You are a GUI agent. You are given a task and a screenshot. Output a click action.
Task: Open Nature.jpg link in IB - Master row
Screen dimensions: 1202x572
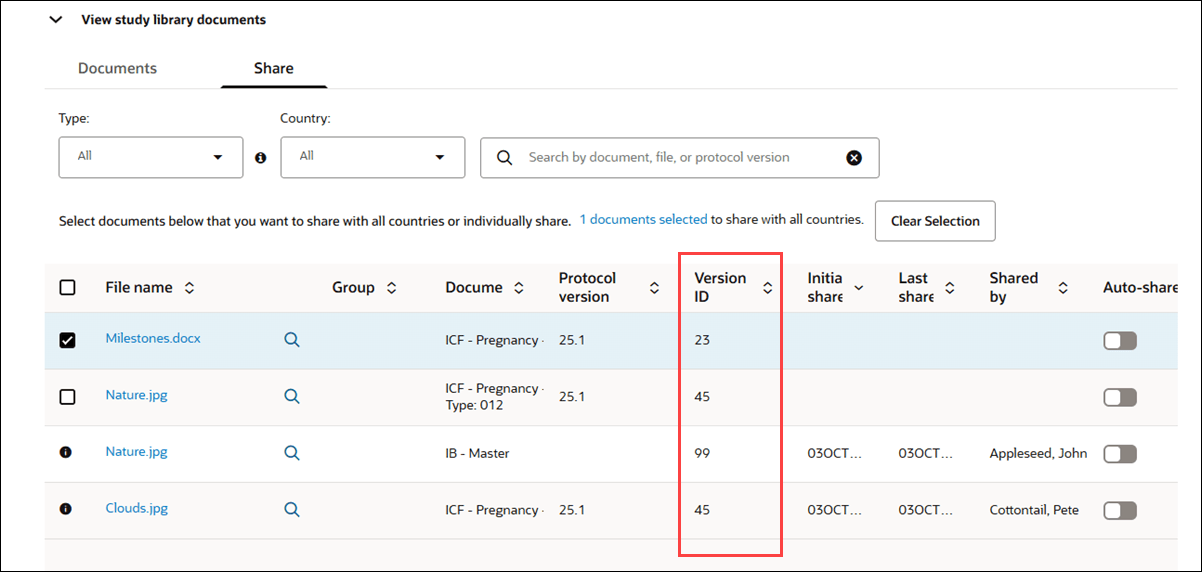(x=136, y=451)
